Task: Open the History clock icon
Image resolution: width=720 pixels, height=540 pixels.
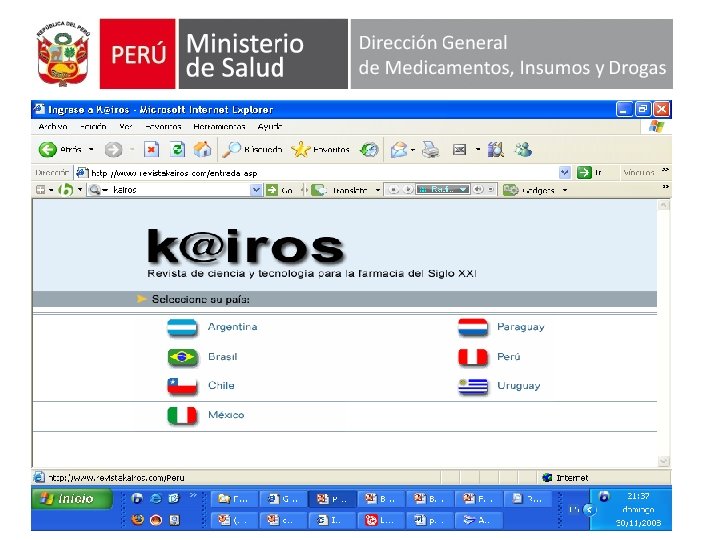Action: (x=369, y=150)
